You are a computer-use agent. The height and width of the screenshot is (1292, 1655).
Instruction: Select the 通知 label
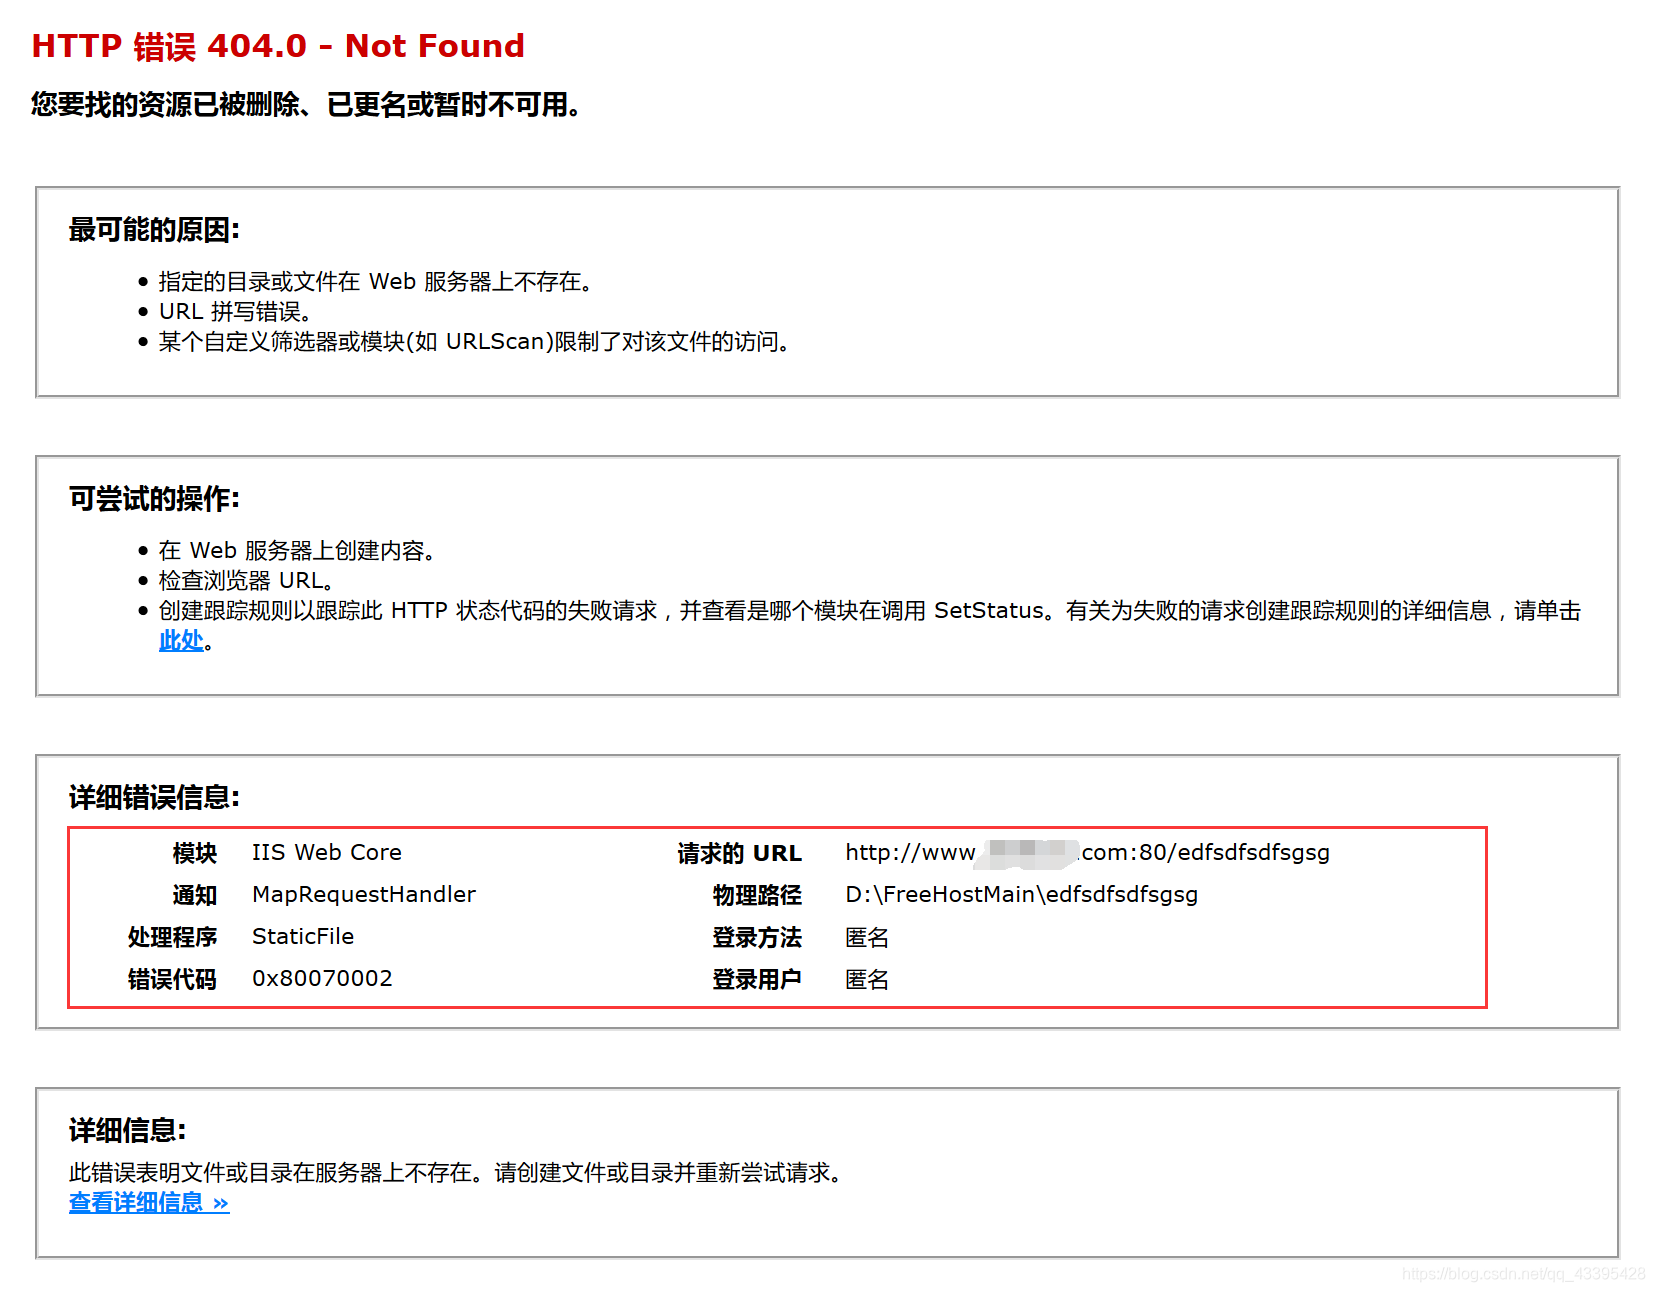point(194,895)
